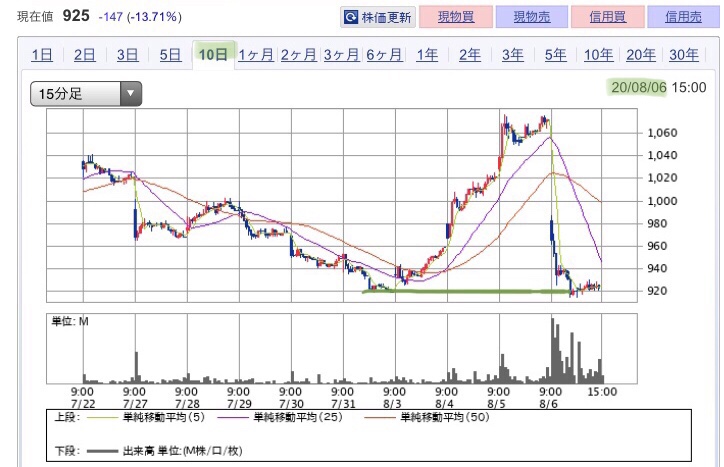Switch chart to the 3ヶ月 tab
This screenshot has height=467, width=724.
(341, 55)
